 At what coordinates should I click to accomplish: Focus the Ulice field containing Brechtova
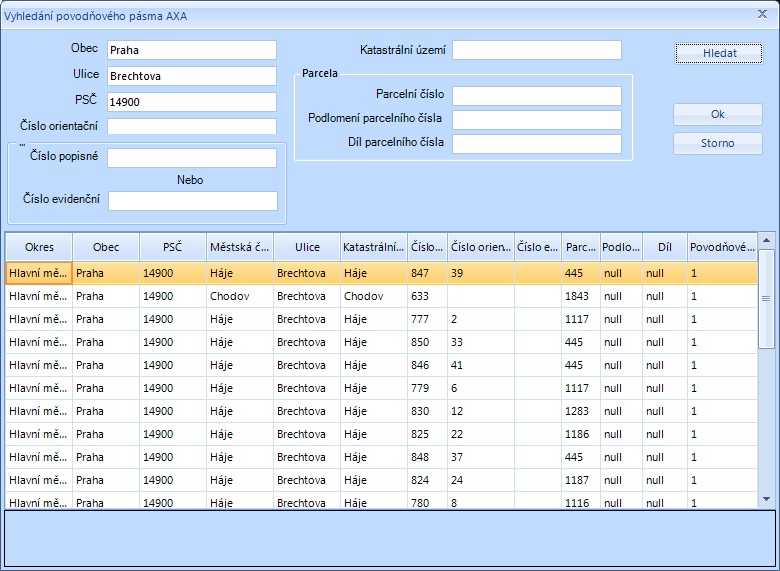click(x=192, y=76)
